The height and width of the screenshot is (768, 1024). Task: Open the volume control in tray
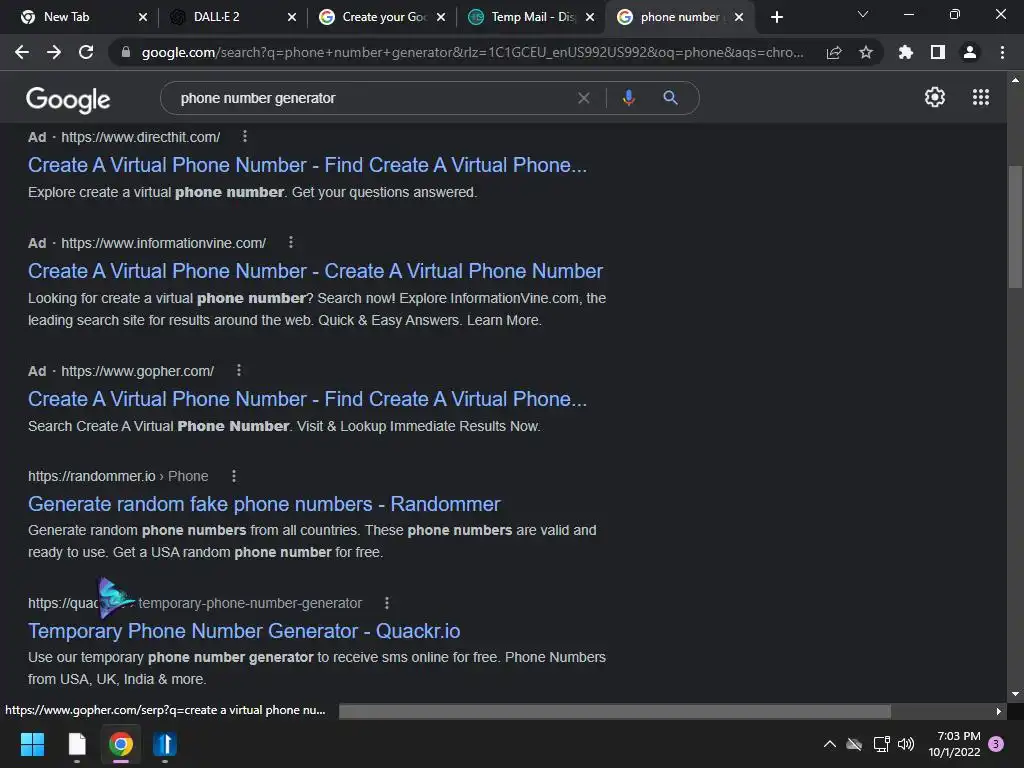(906, 744)
